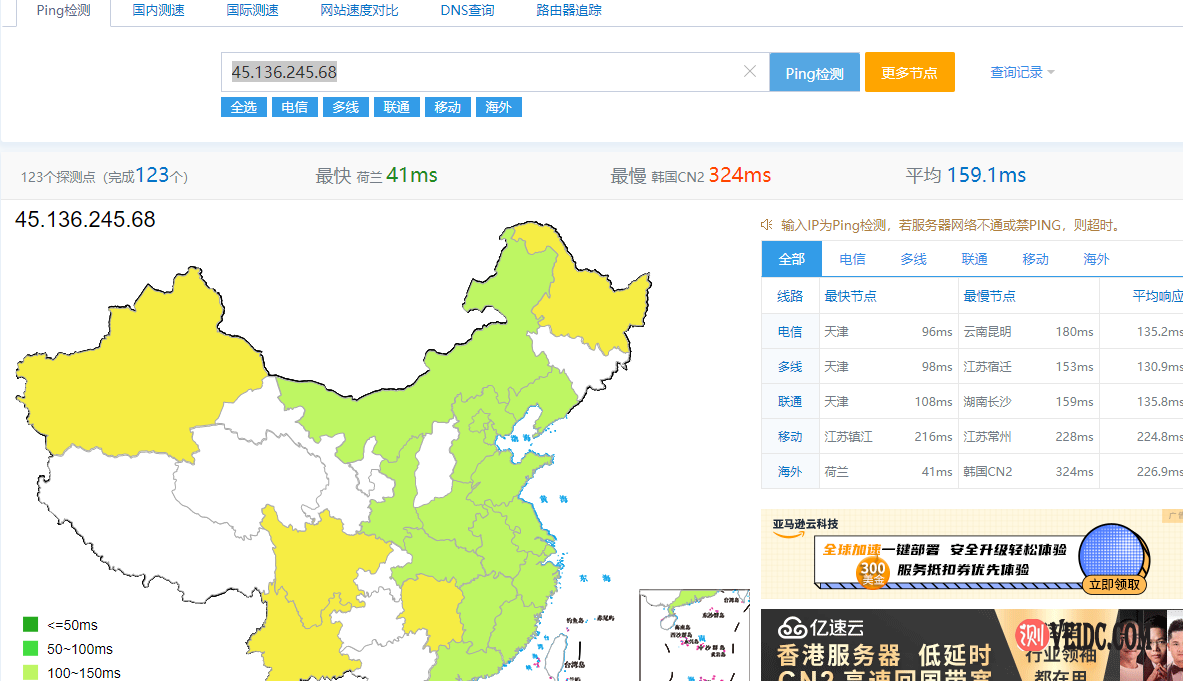Toggle the 全选 node filter

pos(244,107)
